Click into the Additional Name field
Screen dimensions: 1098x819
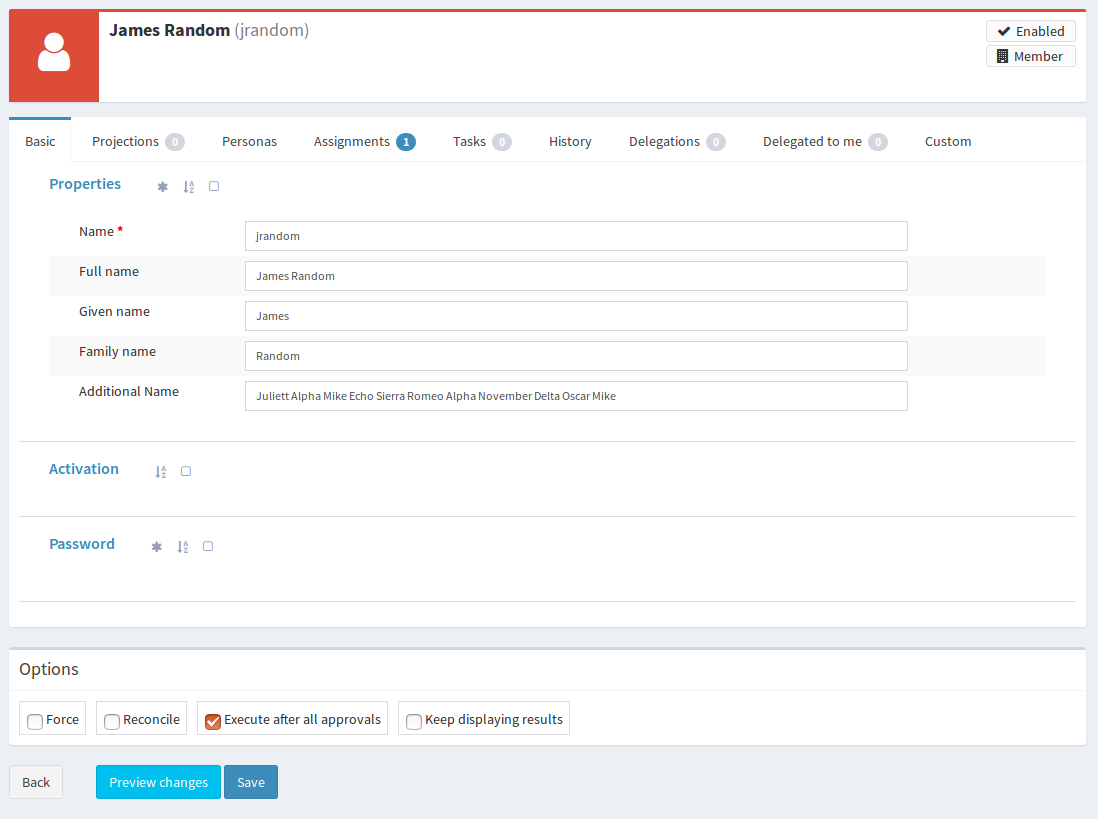point(576,396)
